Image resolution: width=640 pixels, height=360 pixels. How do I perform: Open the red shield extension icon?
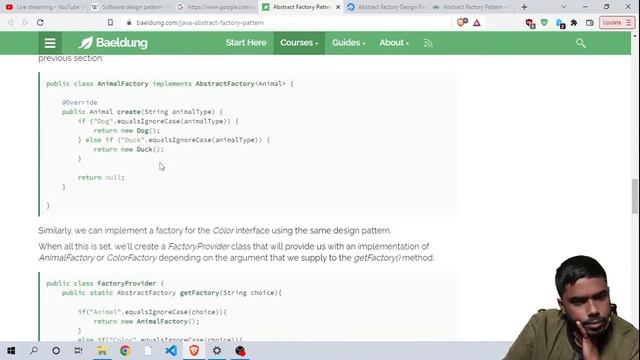(530, 23)
